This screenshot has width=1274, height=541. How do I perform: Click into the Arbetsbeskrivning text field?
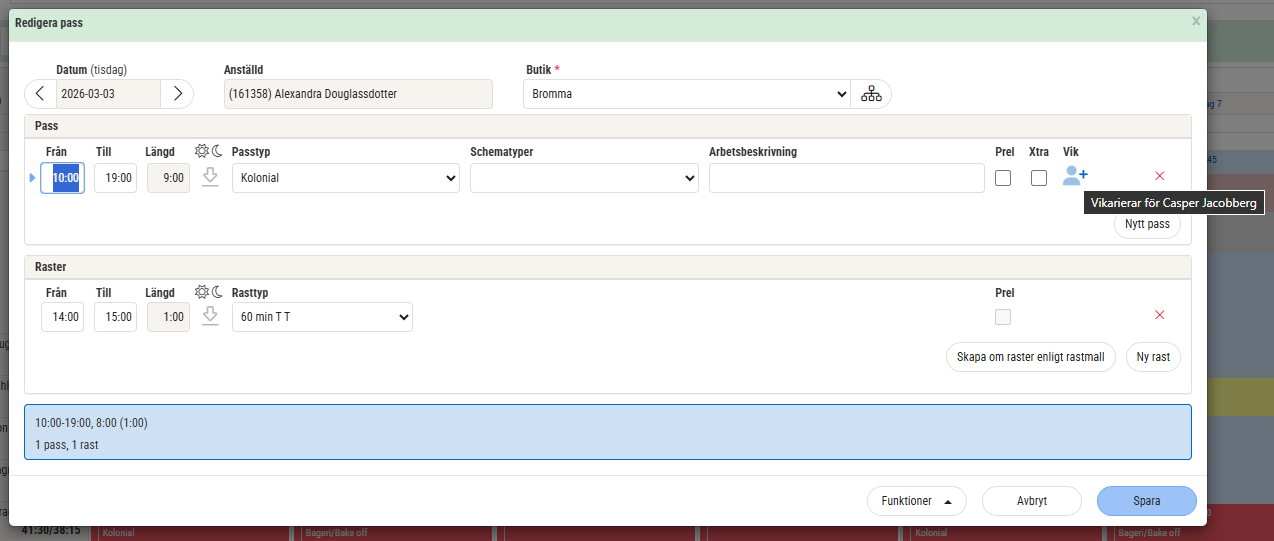(846, 178)
